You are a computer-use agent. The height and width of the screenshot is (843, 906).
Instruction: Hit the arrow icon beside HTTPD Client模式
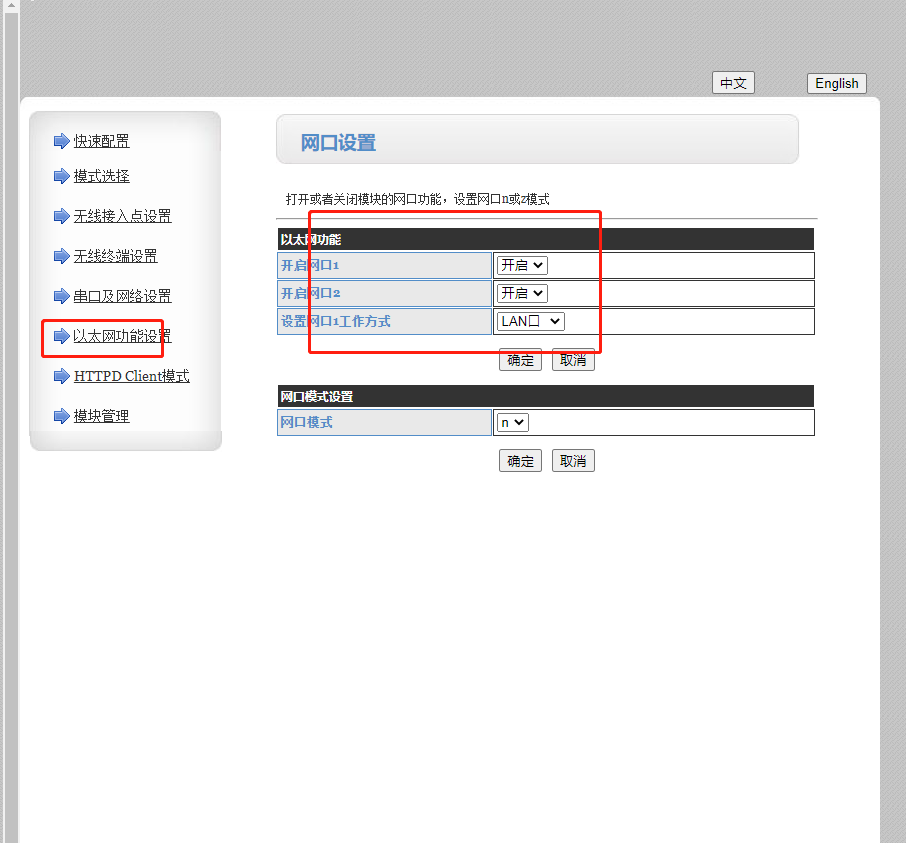(61, 376)
